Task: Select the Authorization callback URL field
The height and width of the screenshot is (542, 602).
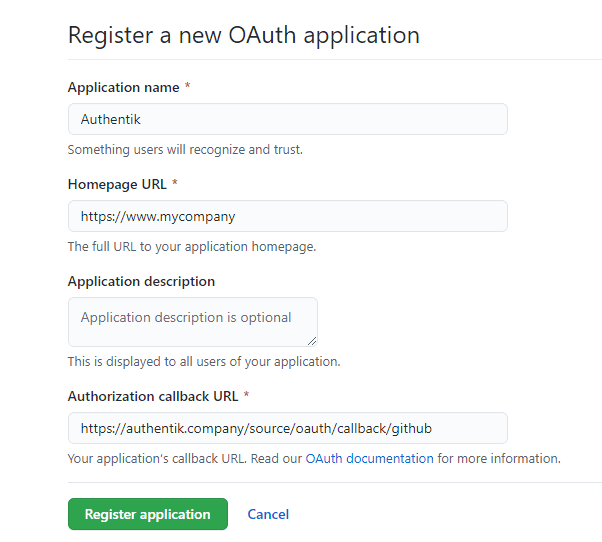Action: coord(287,428)
